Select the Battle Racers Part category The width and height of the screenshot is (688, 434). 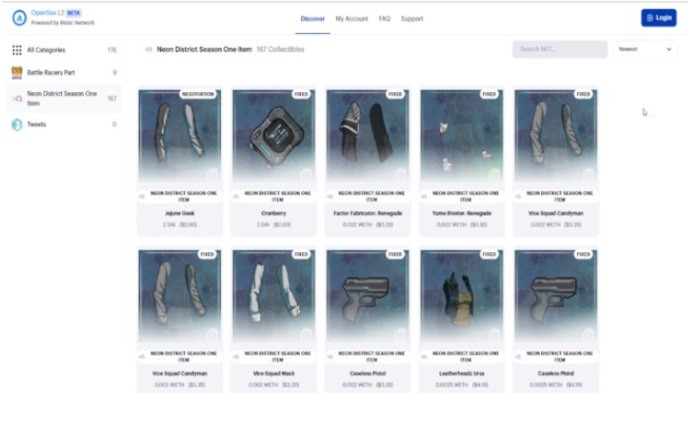click(x=64, y=72)
